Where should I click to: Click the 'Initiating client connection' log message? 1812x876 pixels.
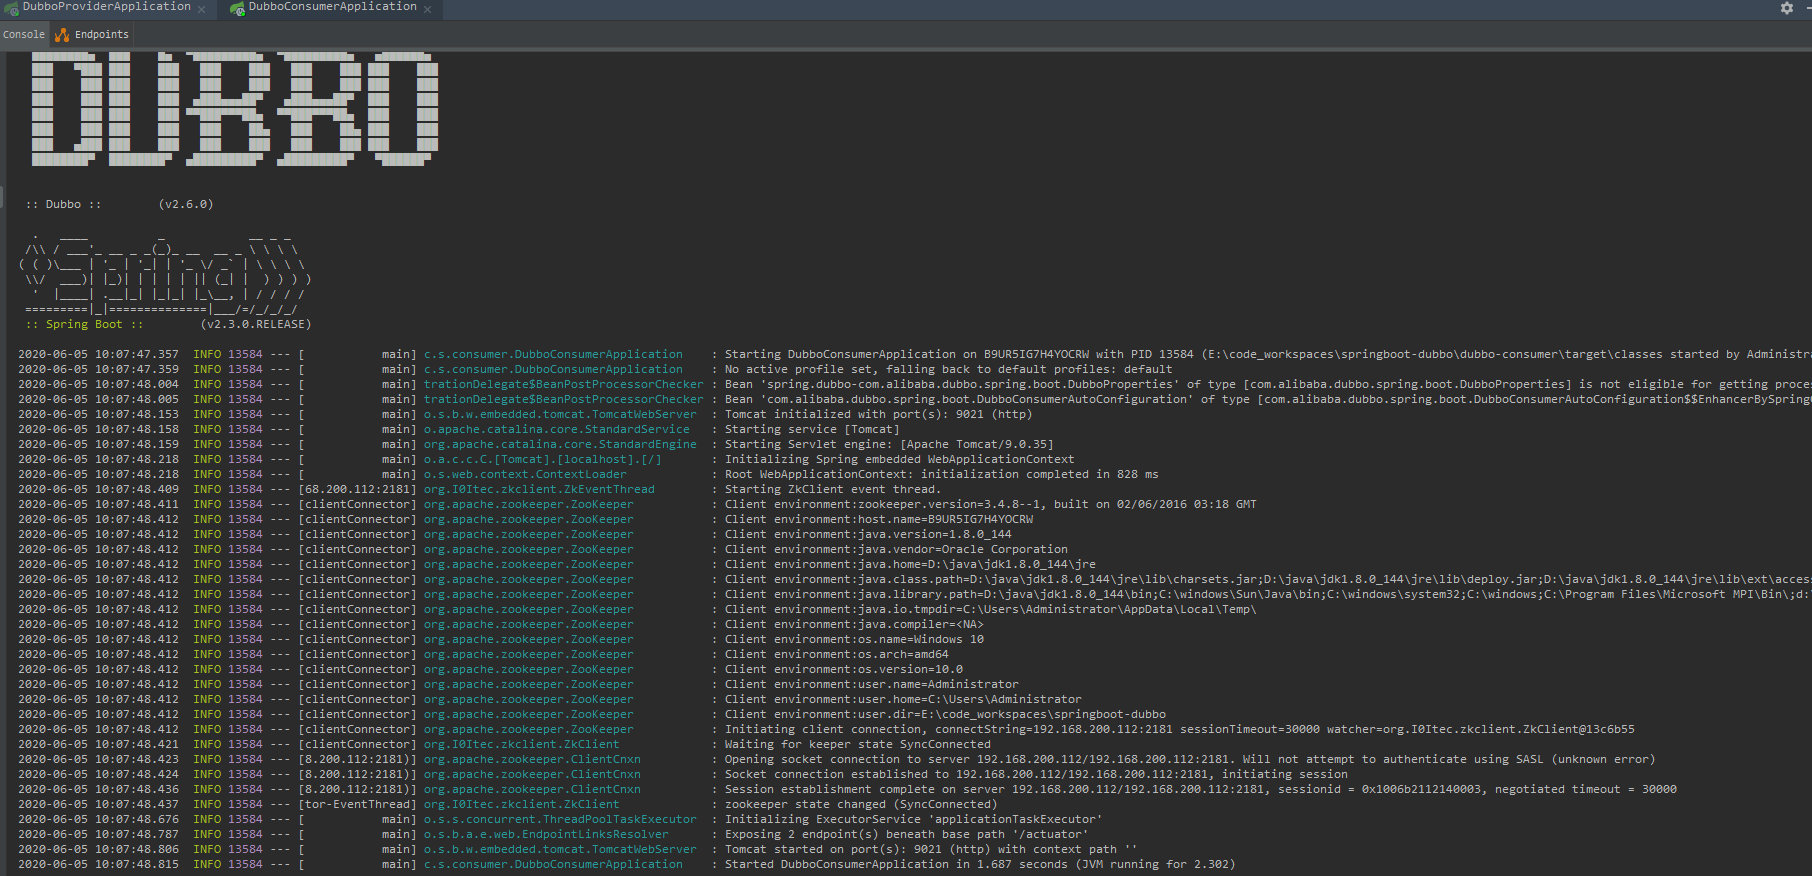(x=1180, y=729)
